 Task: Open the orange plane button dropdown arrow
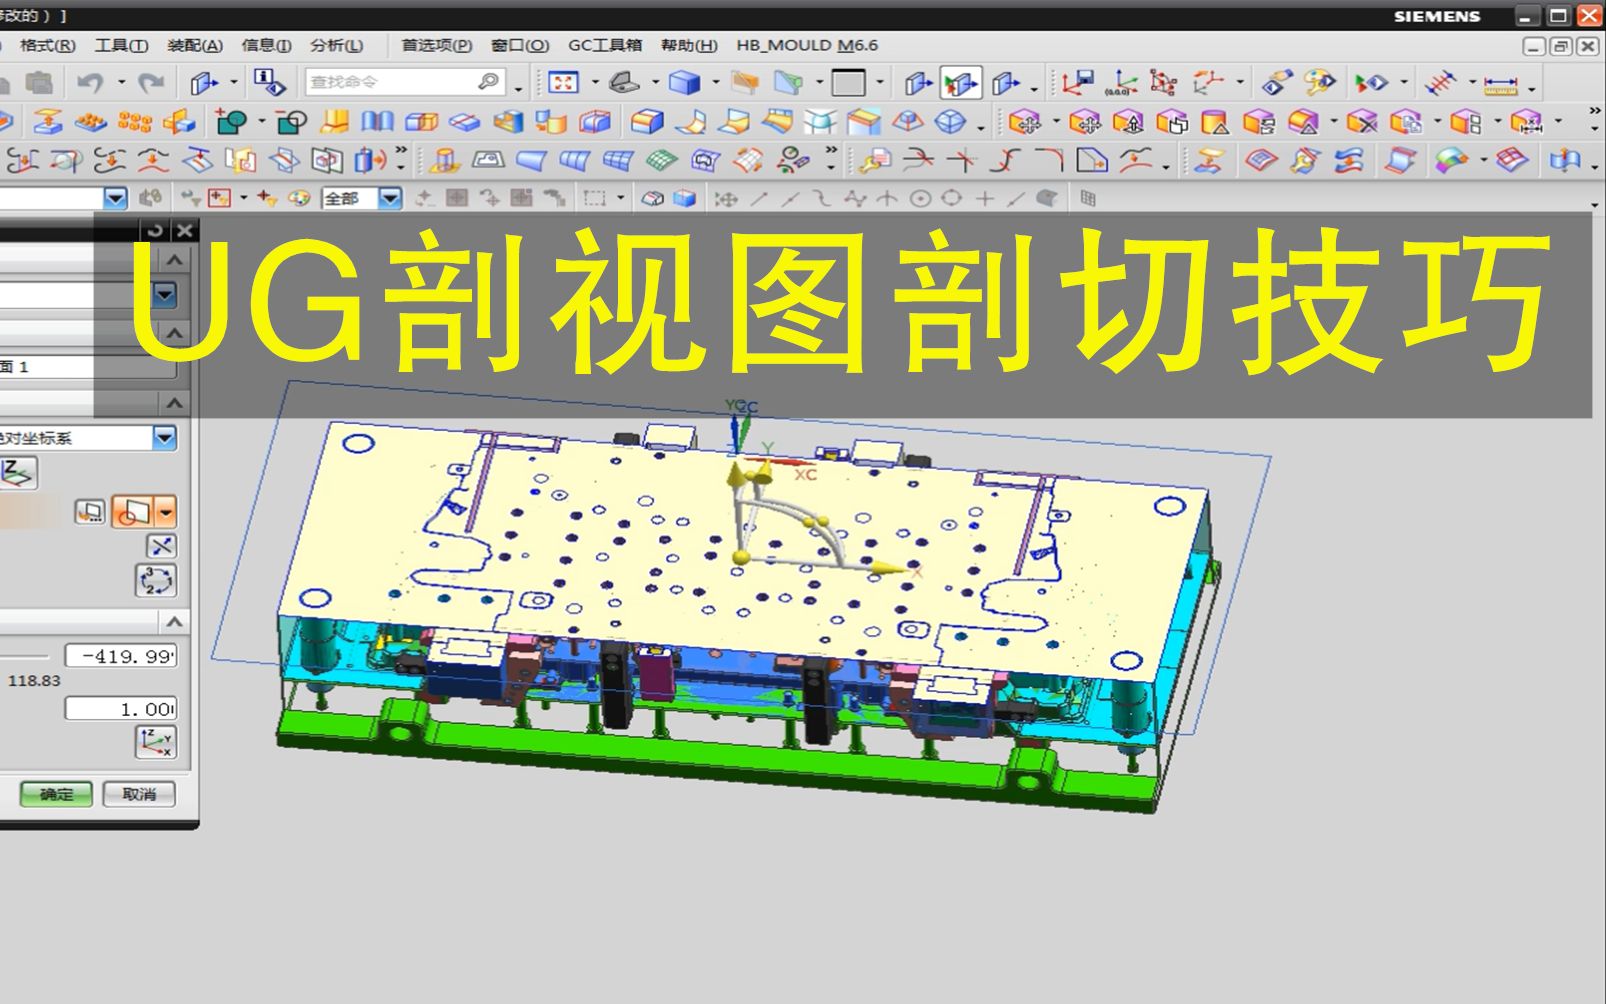(166, 512)
